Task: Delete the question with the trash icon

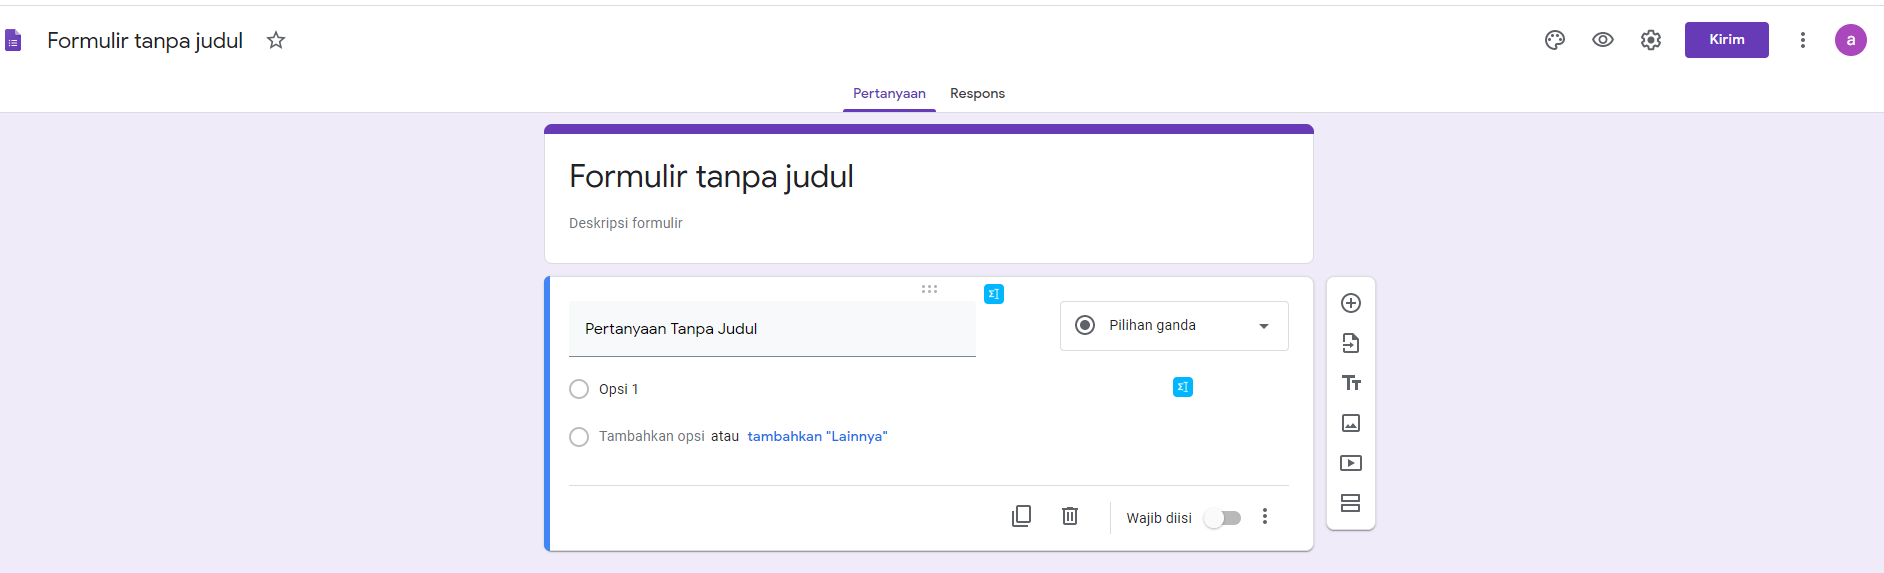Action: (x=1070, y=516)
